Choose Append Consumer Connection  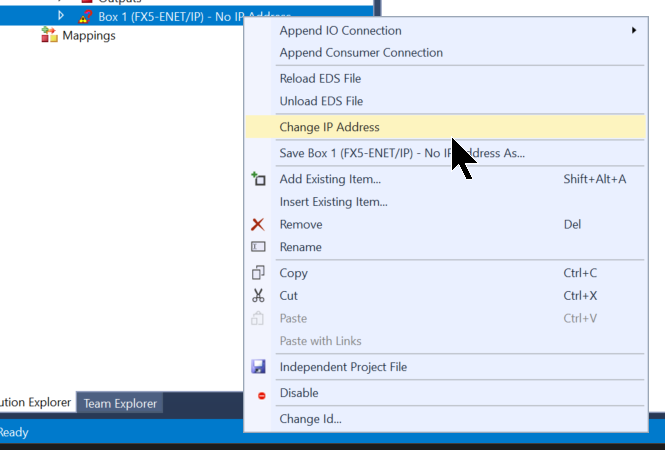[x=360, y=53]
